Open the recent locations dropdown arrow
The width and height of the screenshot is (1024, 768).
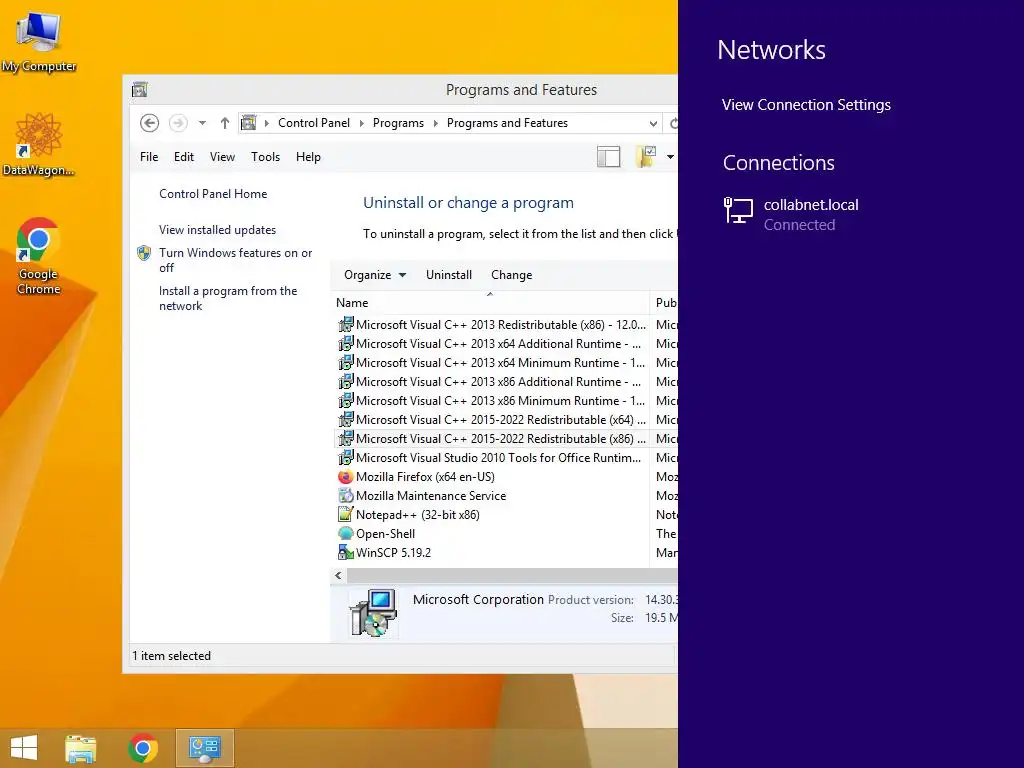click(x=202, y=123)
